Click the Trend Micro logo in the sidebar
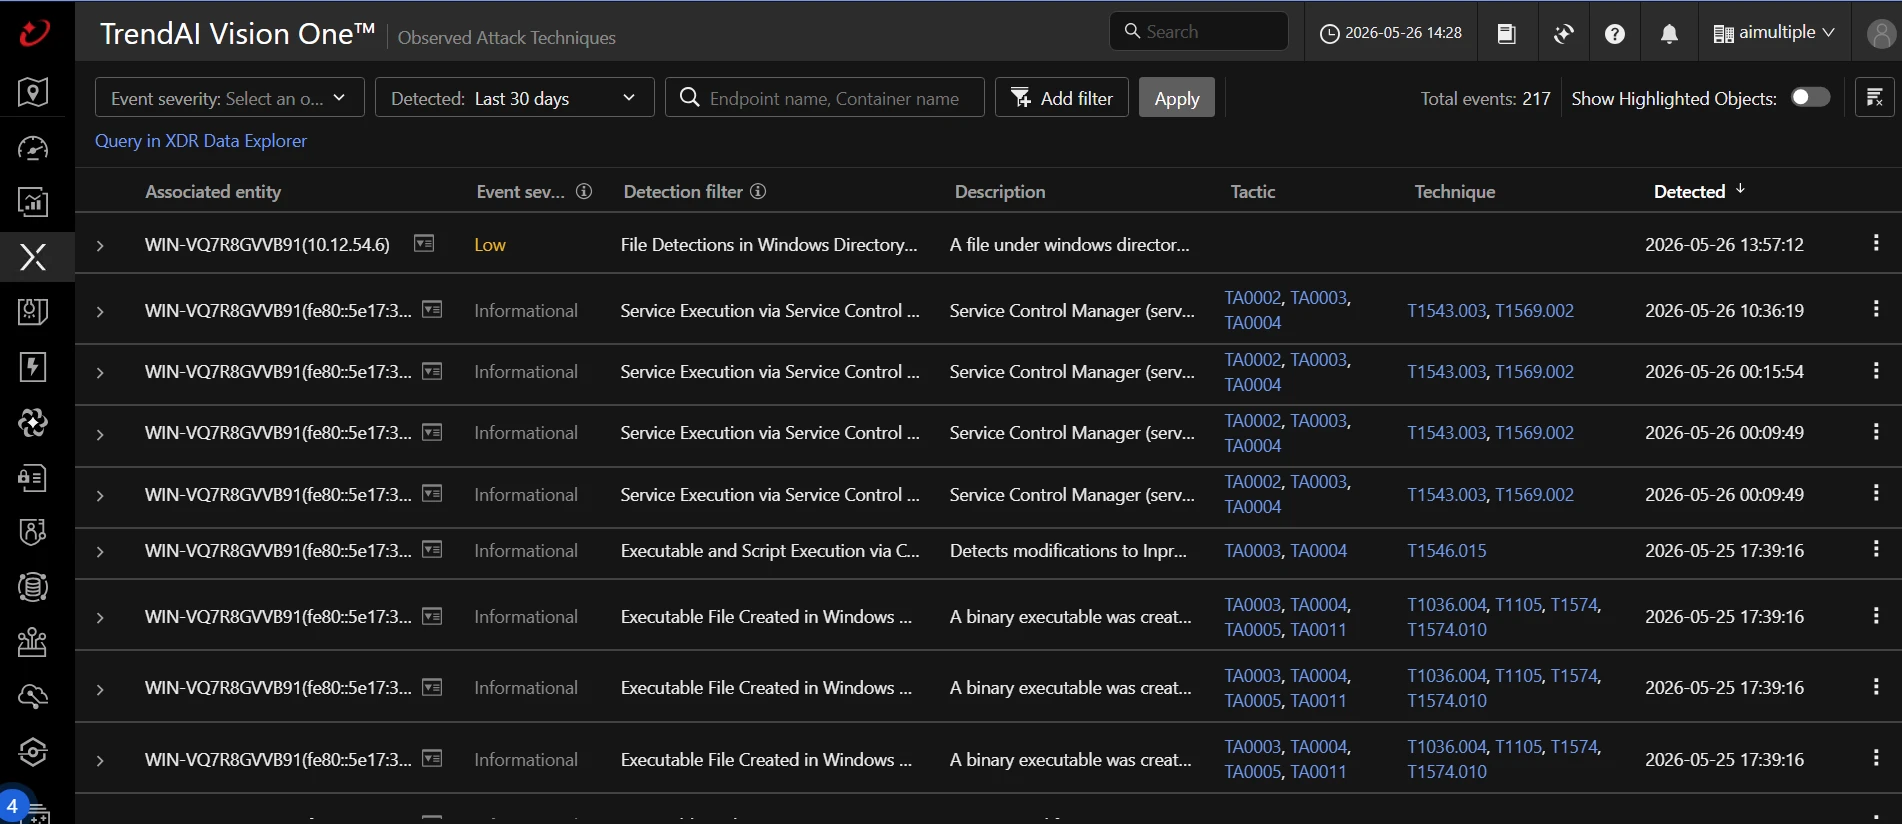 click(x=34, y=33)
